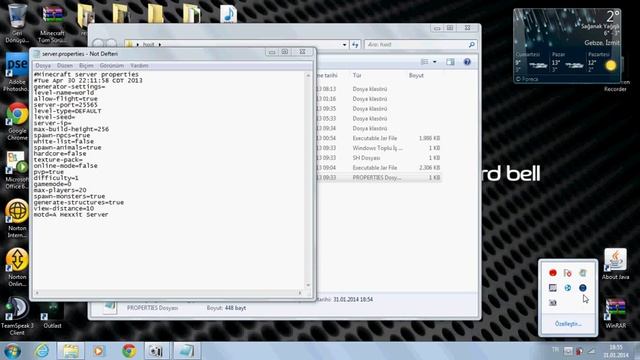
Task: Open the Windows Start menu
Action: click(x=12, y=351)
